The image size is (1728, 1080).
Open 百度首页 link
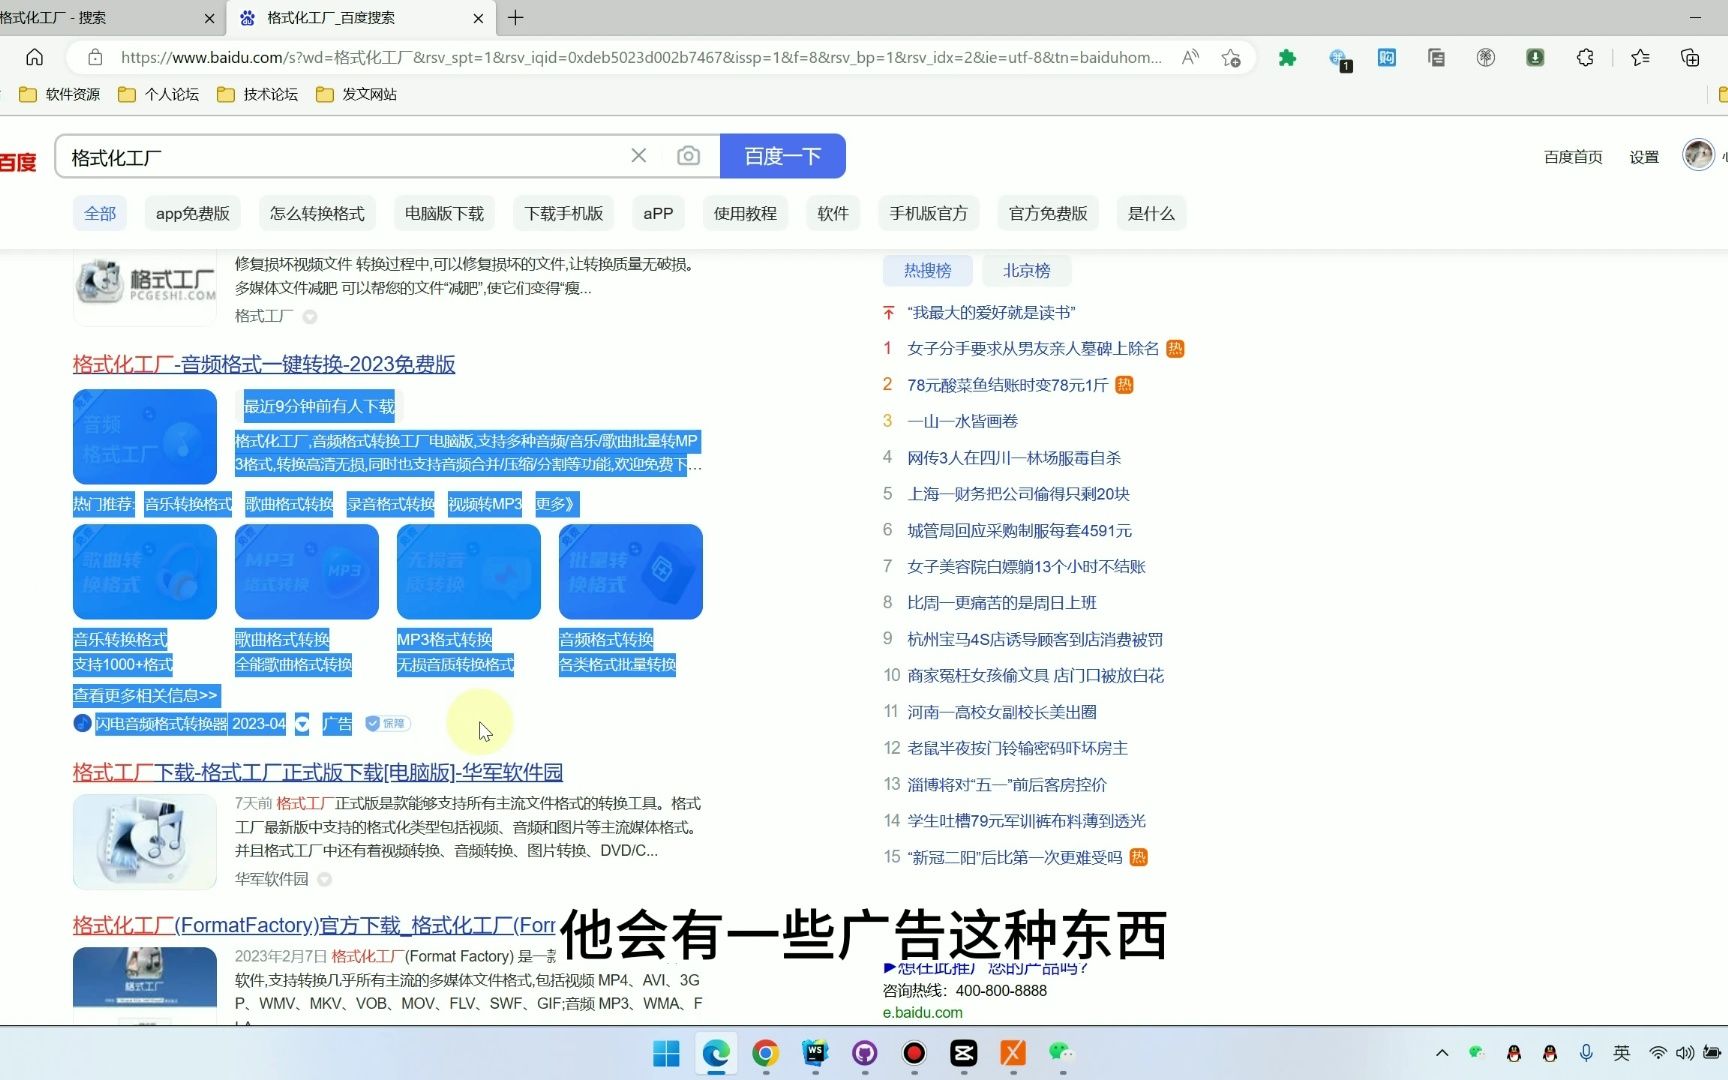pyautogui.click(x=1573, y=157)
